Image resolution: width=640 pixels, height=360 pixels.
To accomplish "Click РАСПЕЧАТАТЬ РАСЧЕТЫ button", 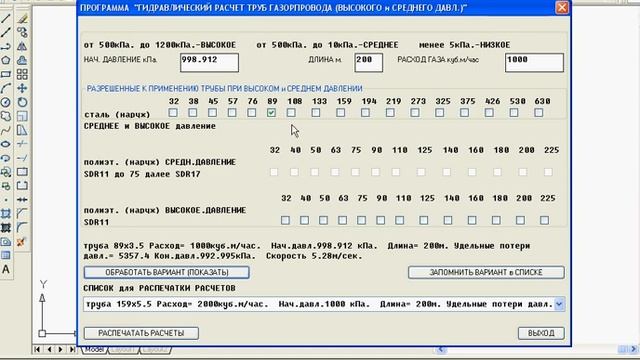I will click(141, 333).
